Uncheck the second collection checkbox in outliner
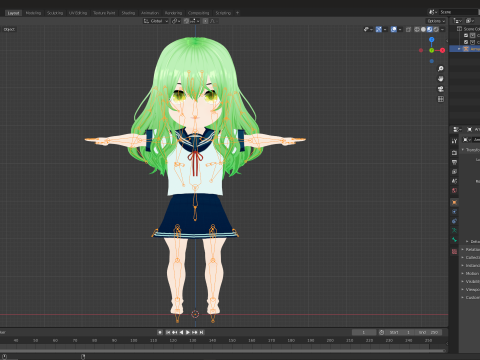Image resolution: width=480 pixels, height=360 pixels. [466, 42]
